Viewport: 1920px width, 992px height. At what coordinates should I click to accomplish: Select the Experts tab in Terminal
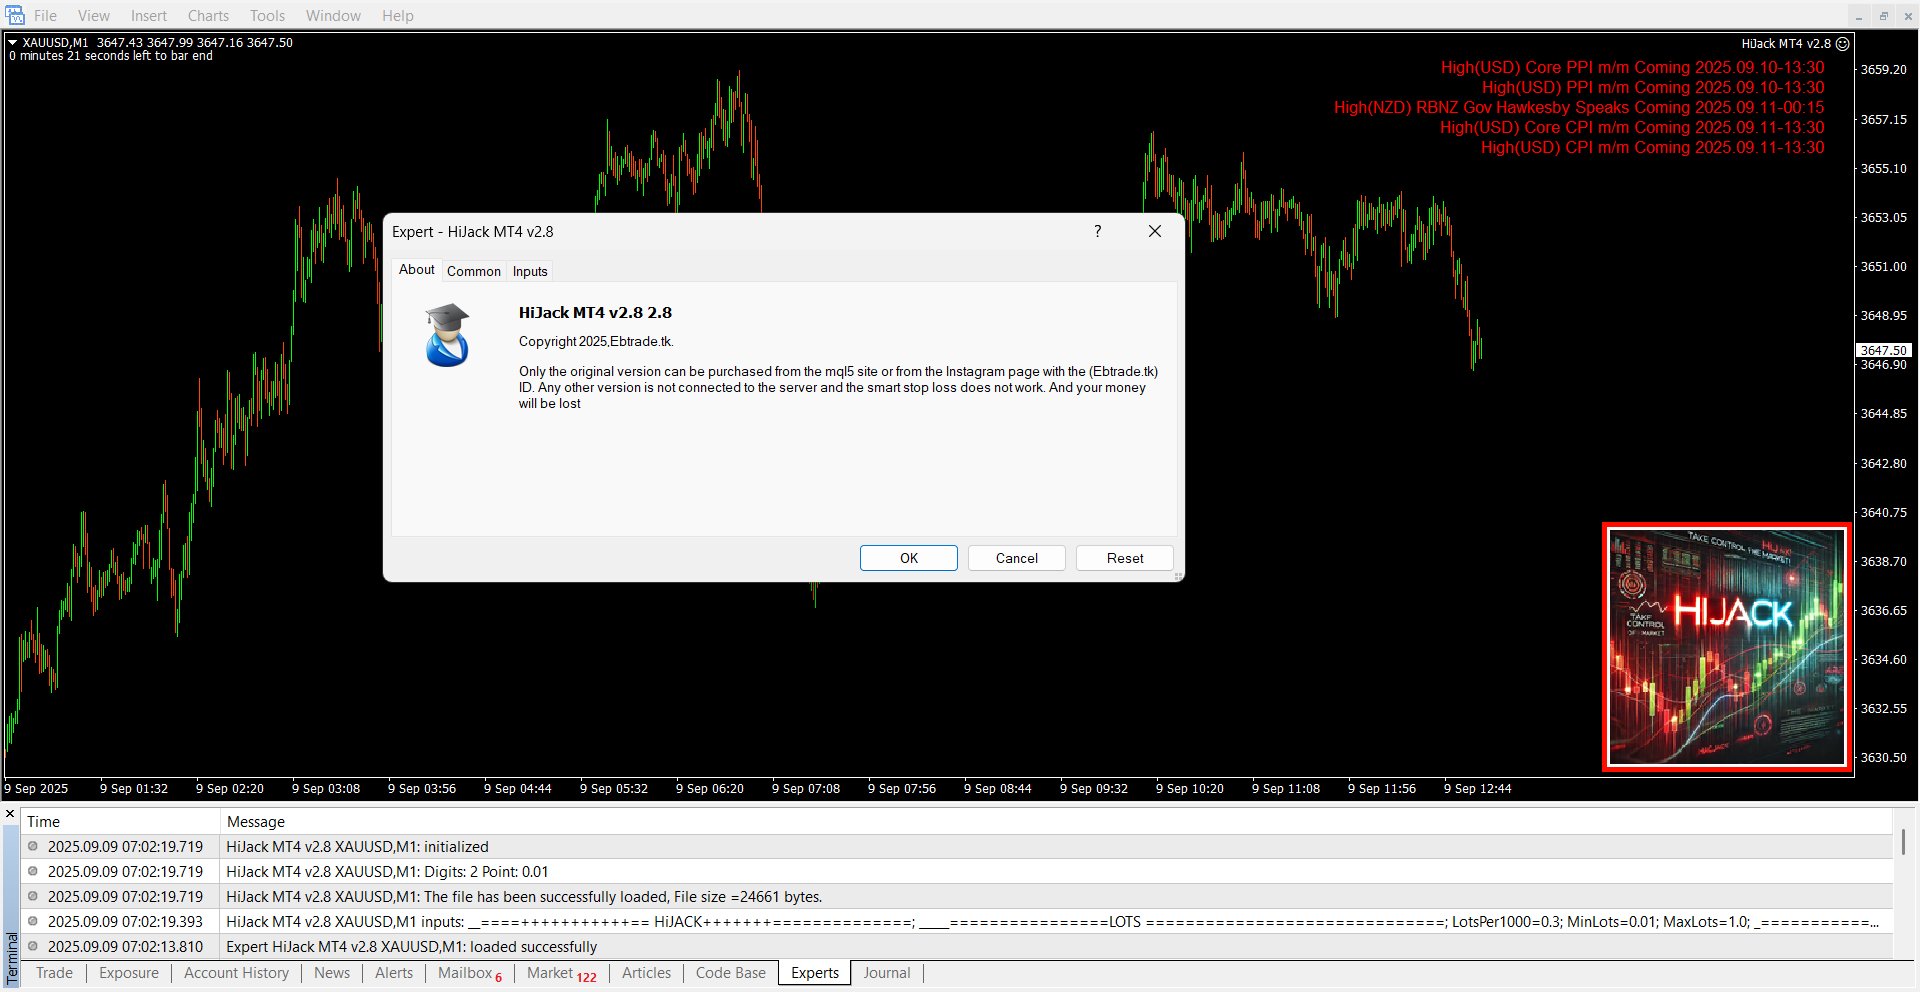click(815, 973)
